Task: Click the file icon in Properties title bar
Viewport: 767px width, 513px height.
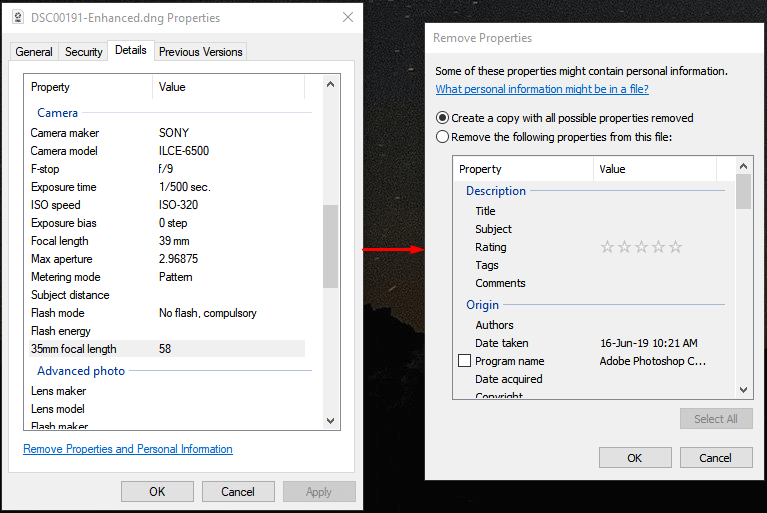Action: (18, 18)
